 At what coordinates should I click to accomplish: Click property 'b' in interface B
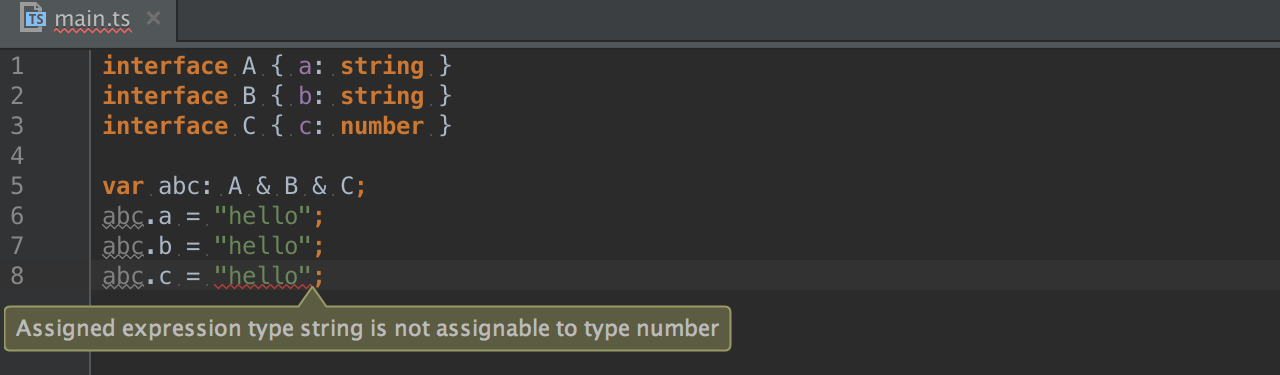pos(306,97)
